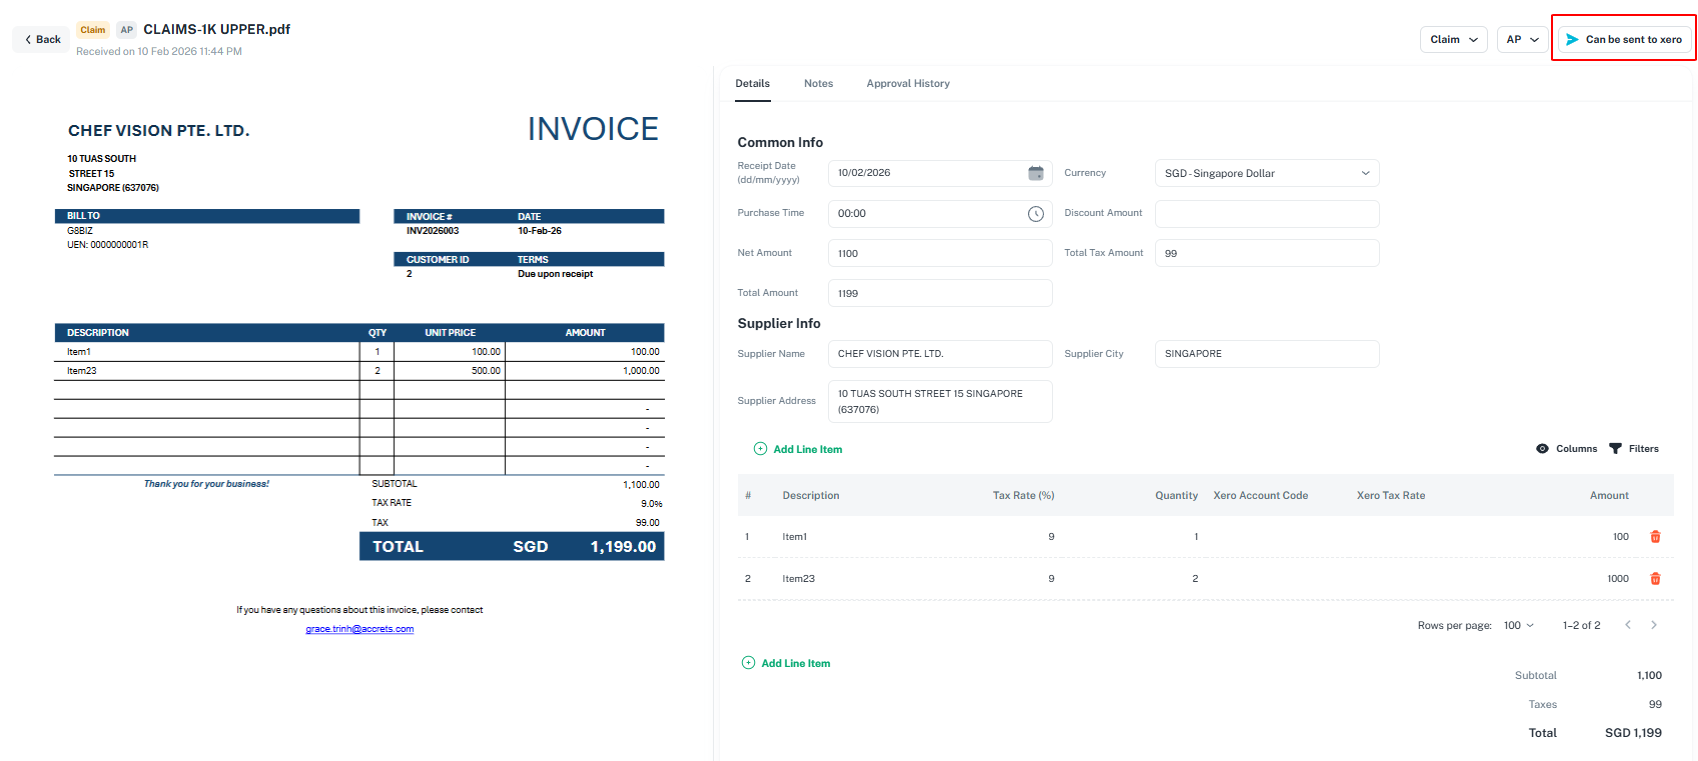Viewport: 1698px width, 761px height.
Task: Click the clock icon in Purchase Time
Action: tap(1035, 214)
